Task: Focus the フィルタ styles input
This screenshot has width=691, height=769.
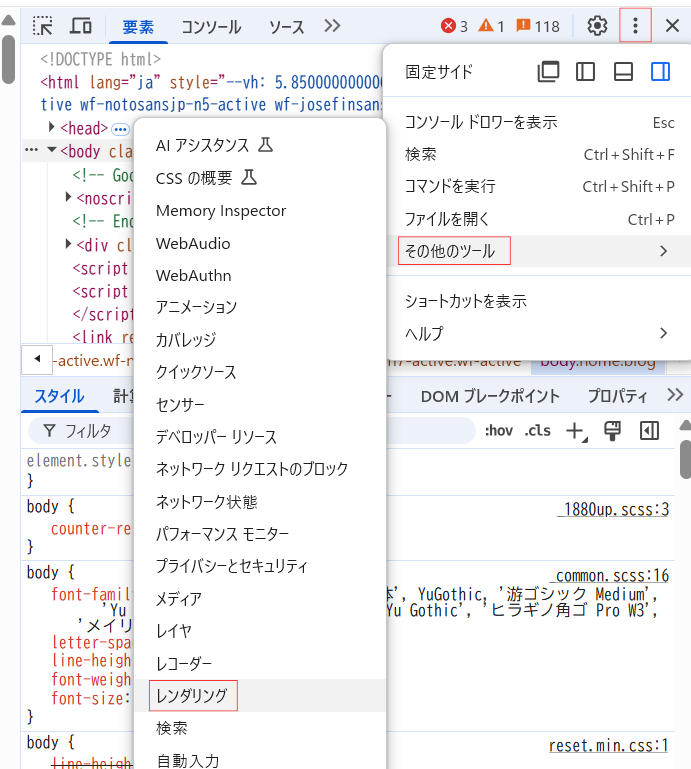Action: coord(252,431)
